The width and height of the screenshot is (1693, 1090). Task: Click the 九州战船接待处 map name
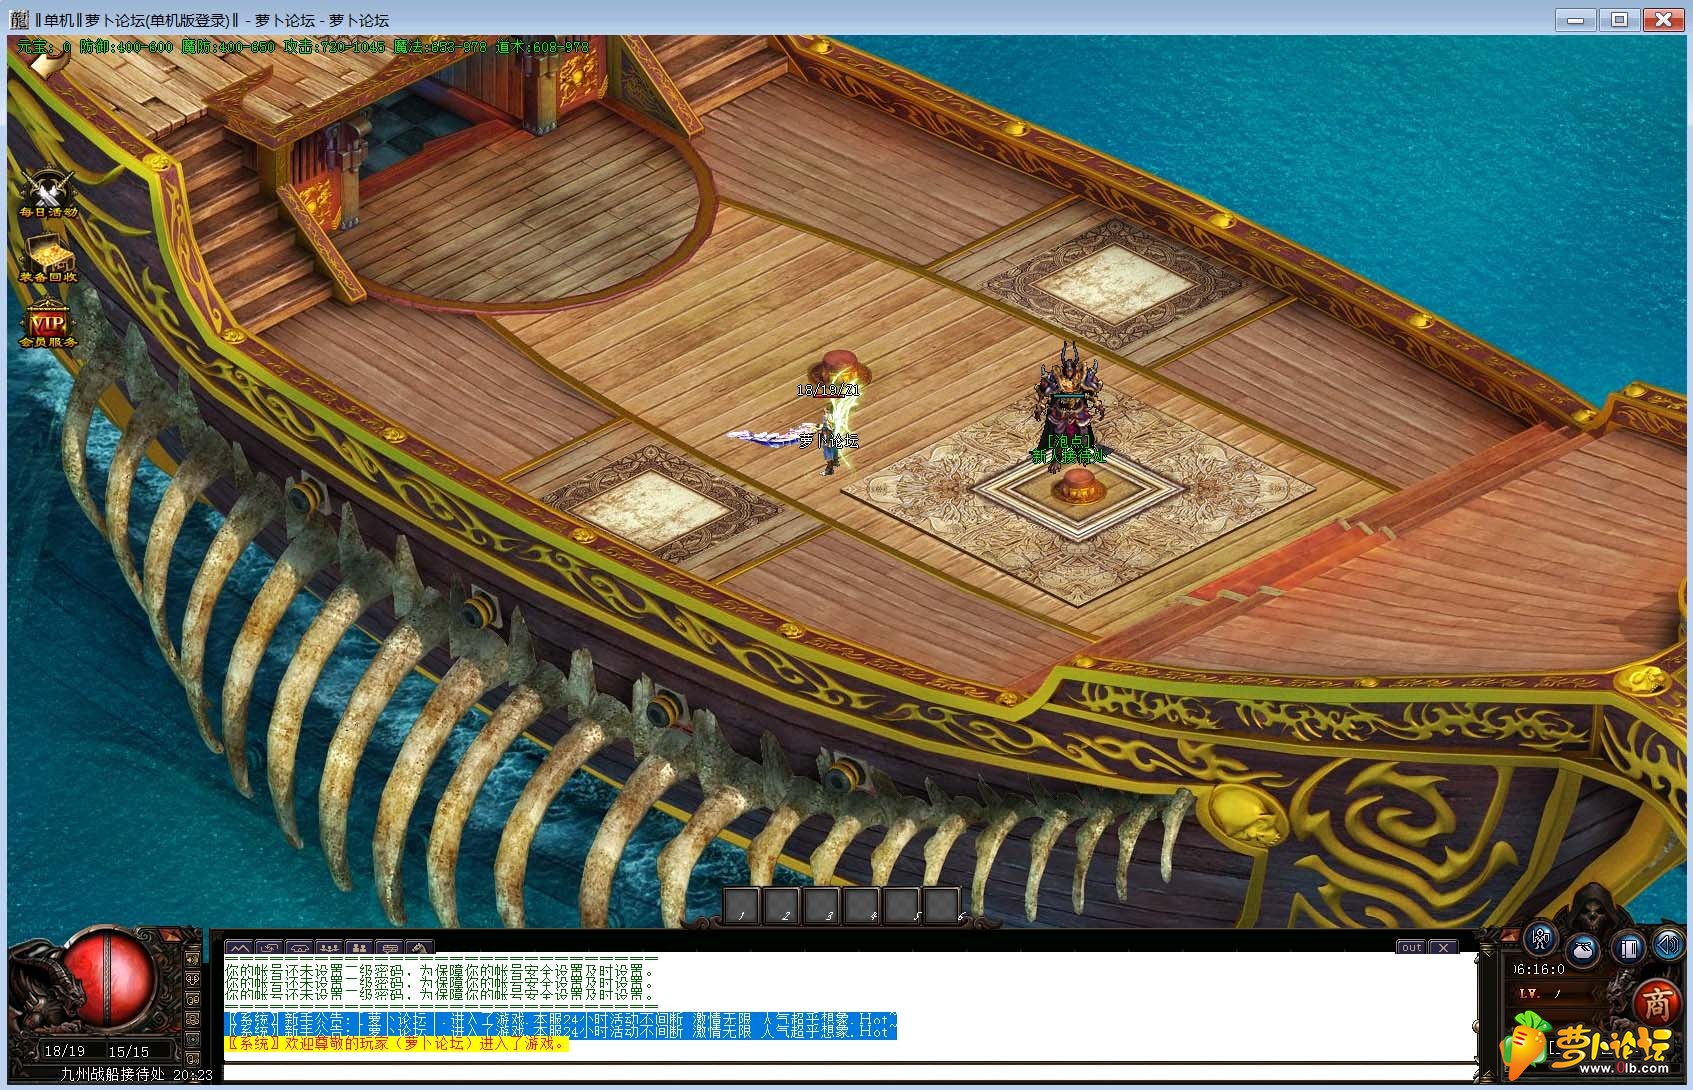point(112,1075)
